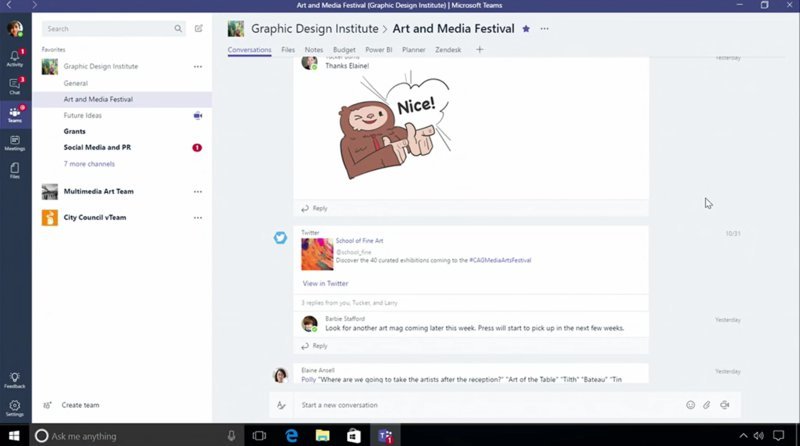This screenshot has height=446, width=800.
Task: Open Microsoft Edge from the taskbar
Action: [292, 436]
